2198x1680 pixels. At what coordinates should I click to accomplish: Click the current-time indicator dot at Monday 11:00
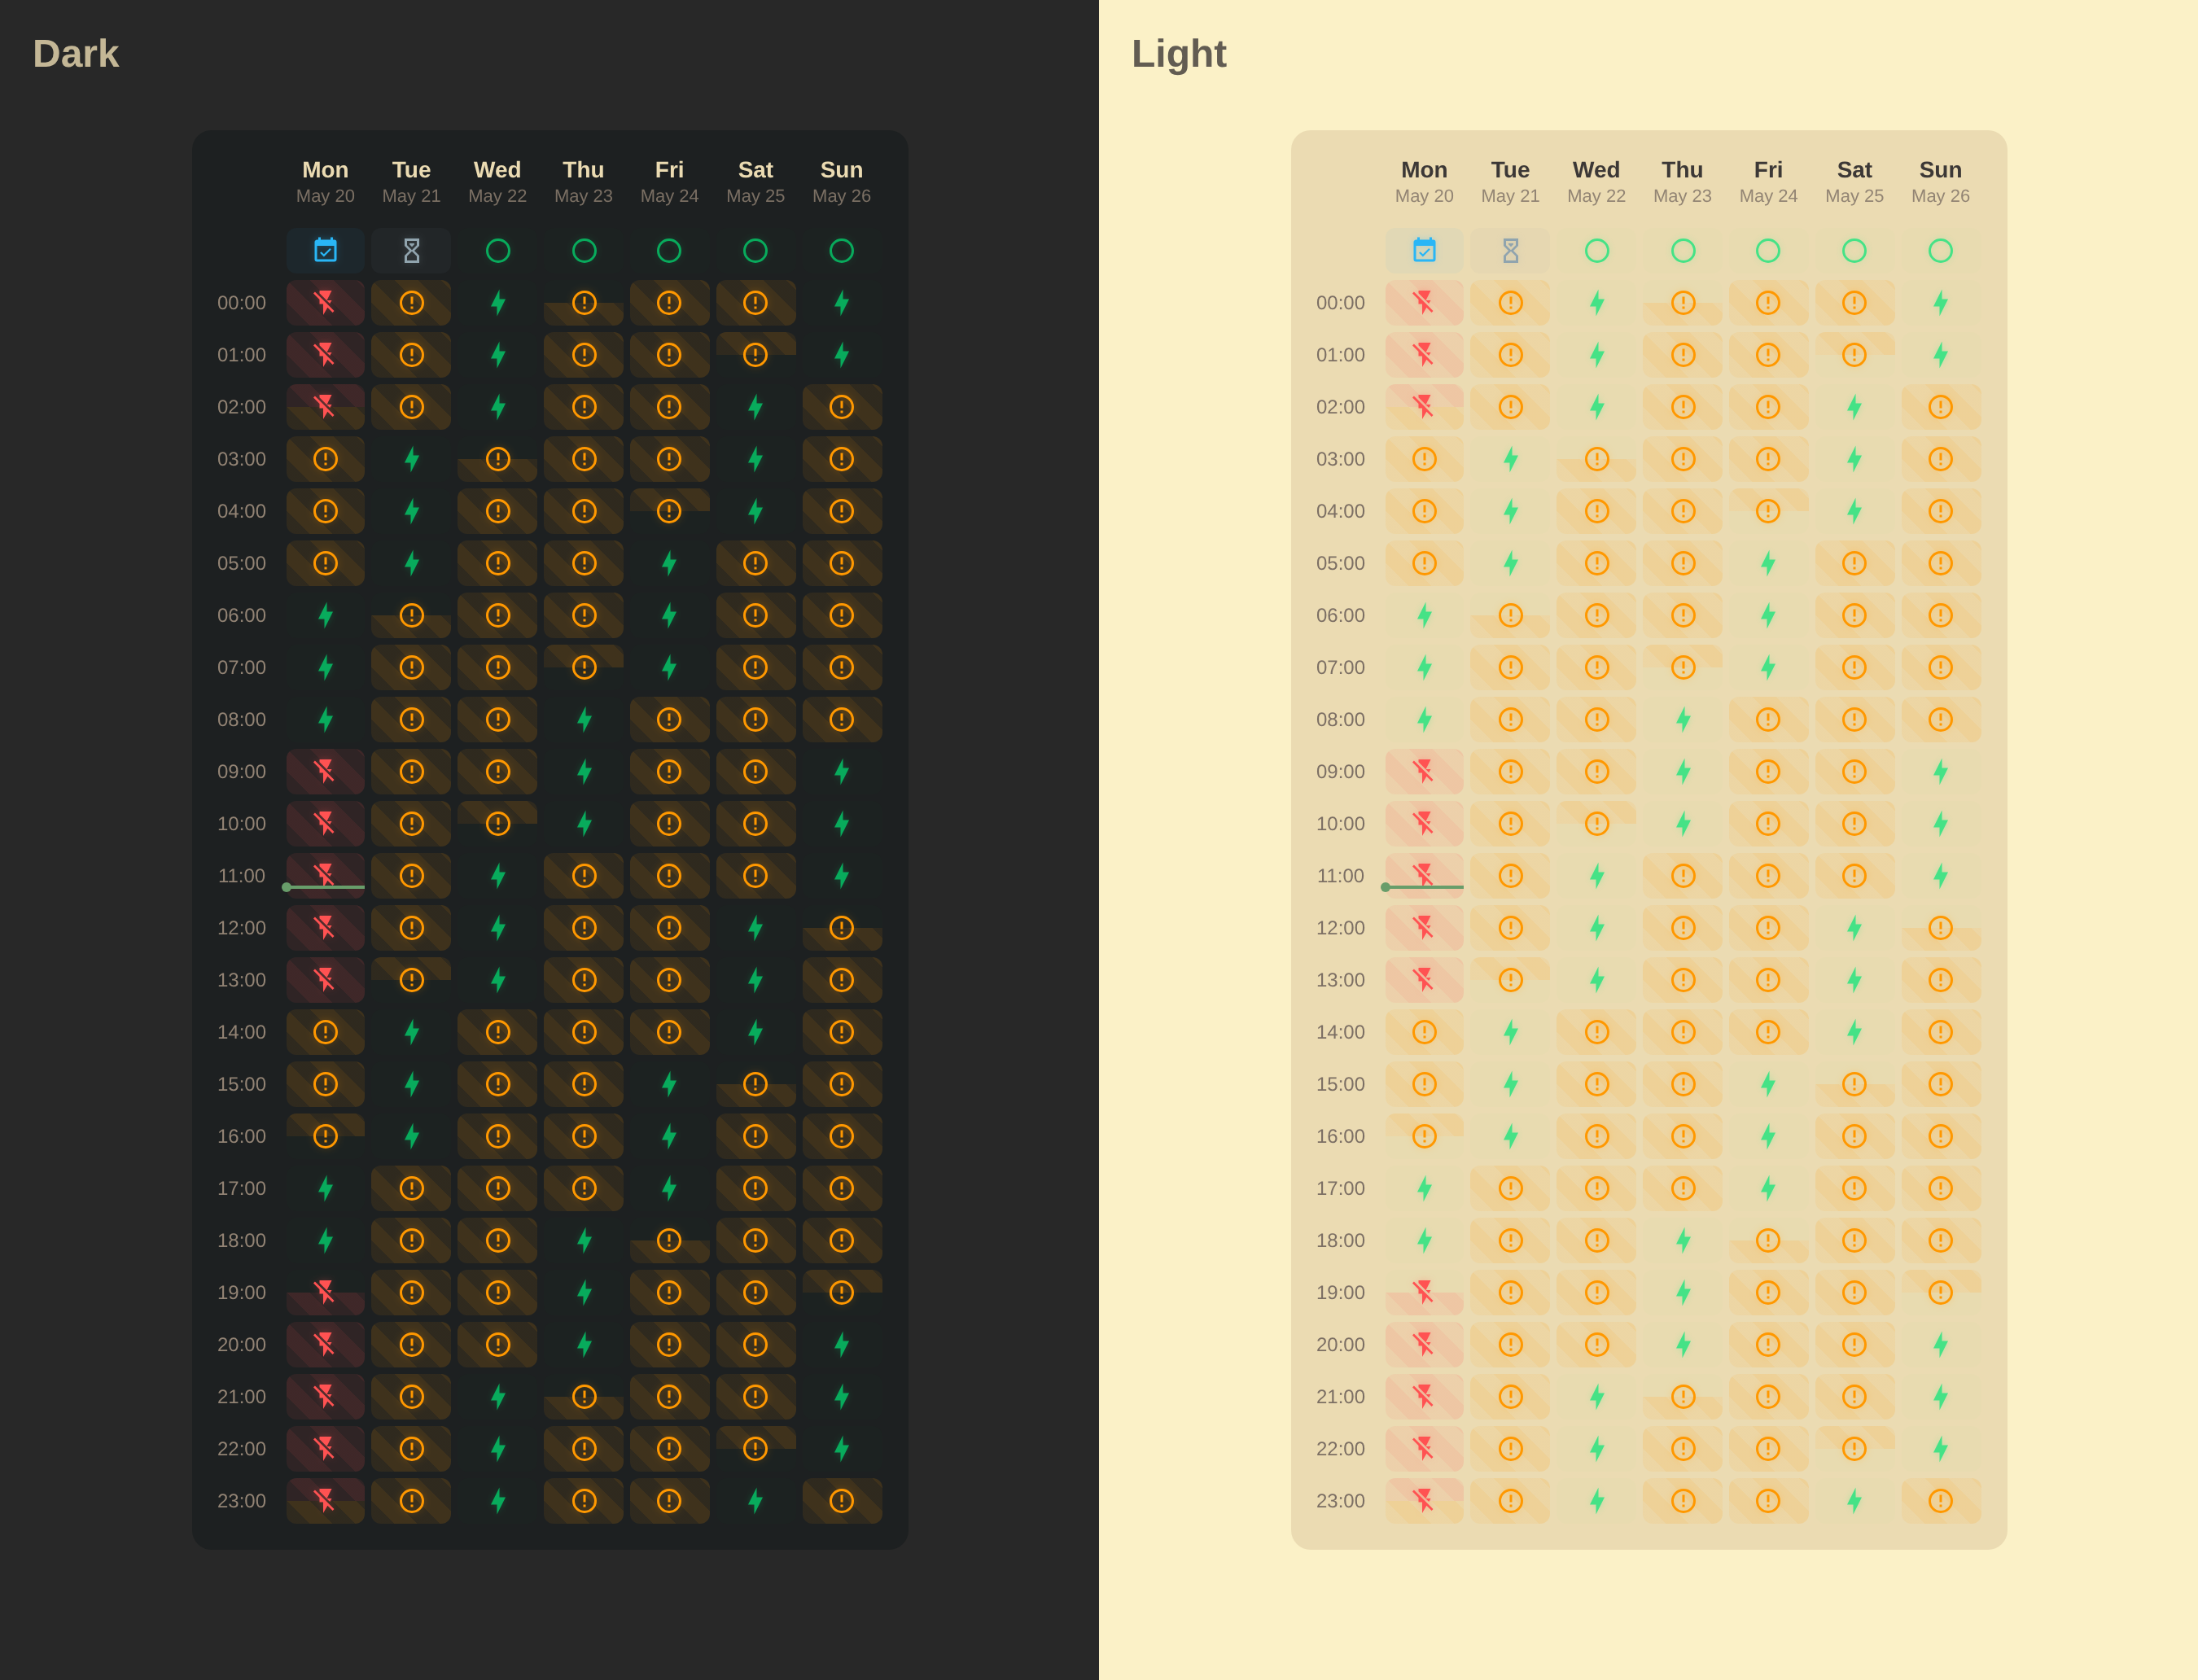[287, 887]
